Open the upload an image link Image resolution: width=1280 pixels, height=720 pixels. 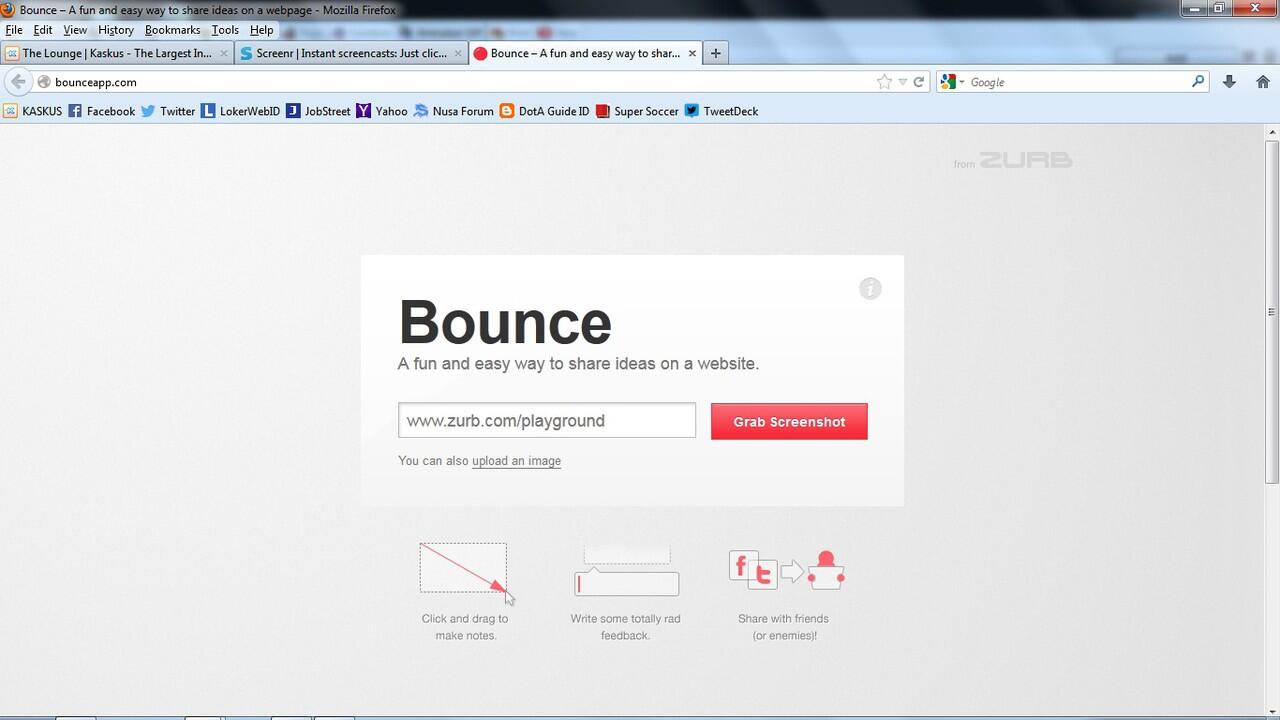pyautogui.click(x=516, y=461)
